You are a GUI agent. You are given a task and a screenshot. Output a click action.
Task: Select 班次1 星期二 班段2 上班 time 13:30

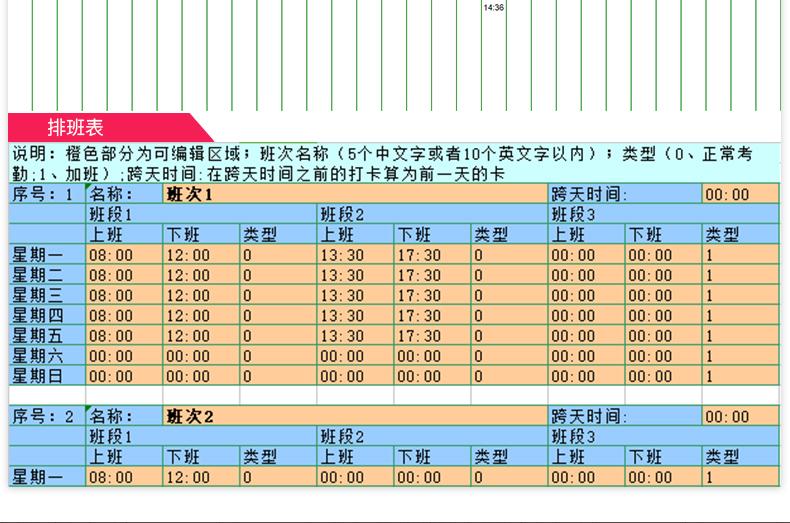pyautogui.click(x=355, y=275)
